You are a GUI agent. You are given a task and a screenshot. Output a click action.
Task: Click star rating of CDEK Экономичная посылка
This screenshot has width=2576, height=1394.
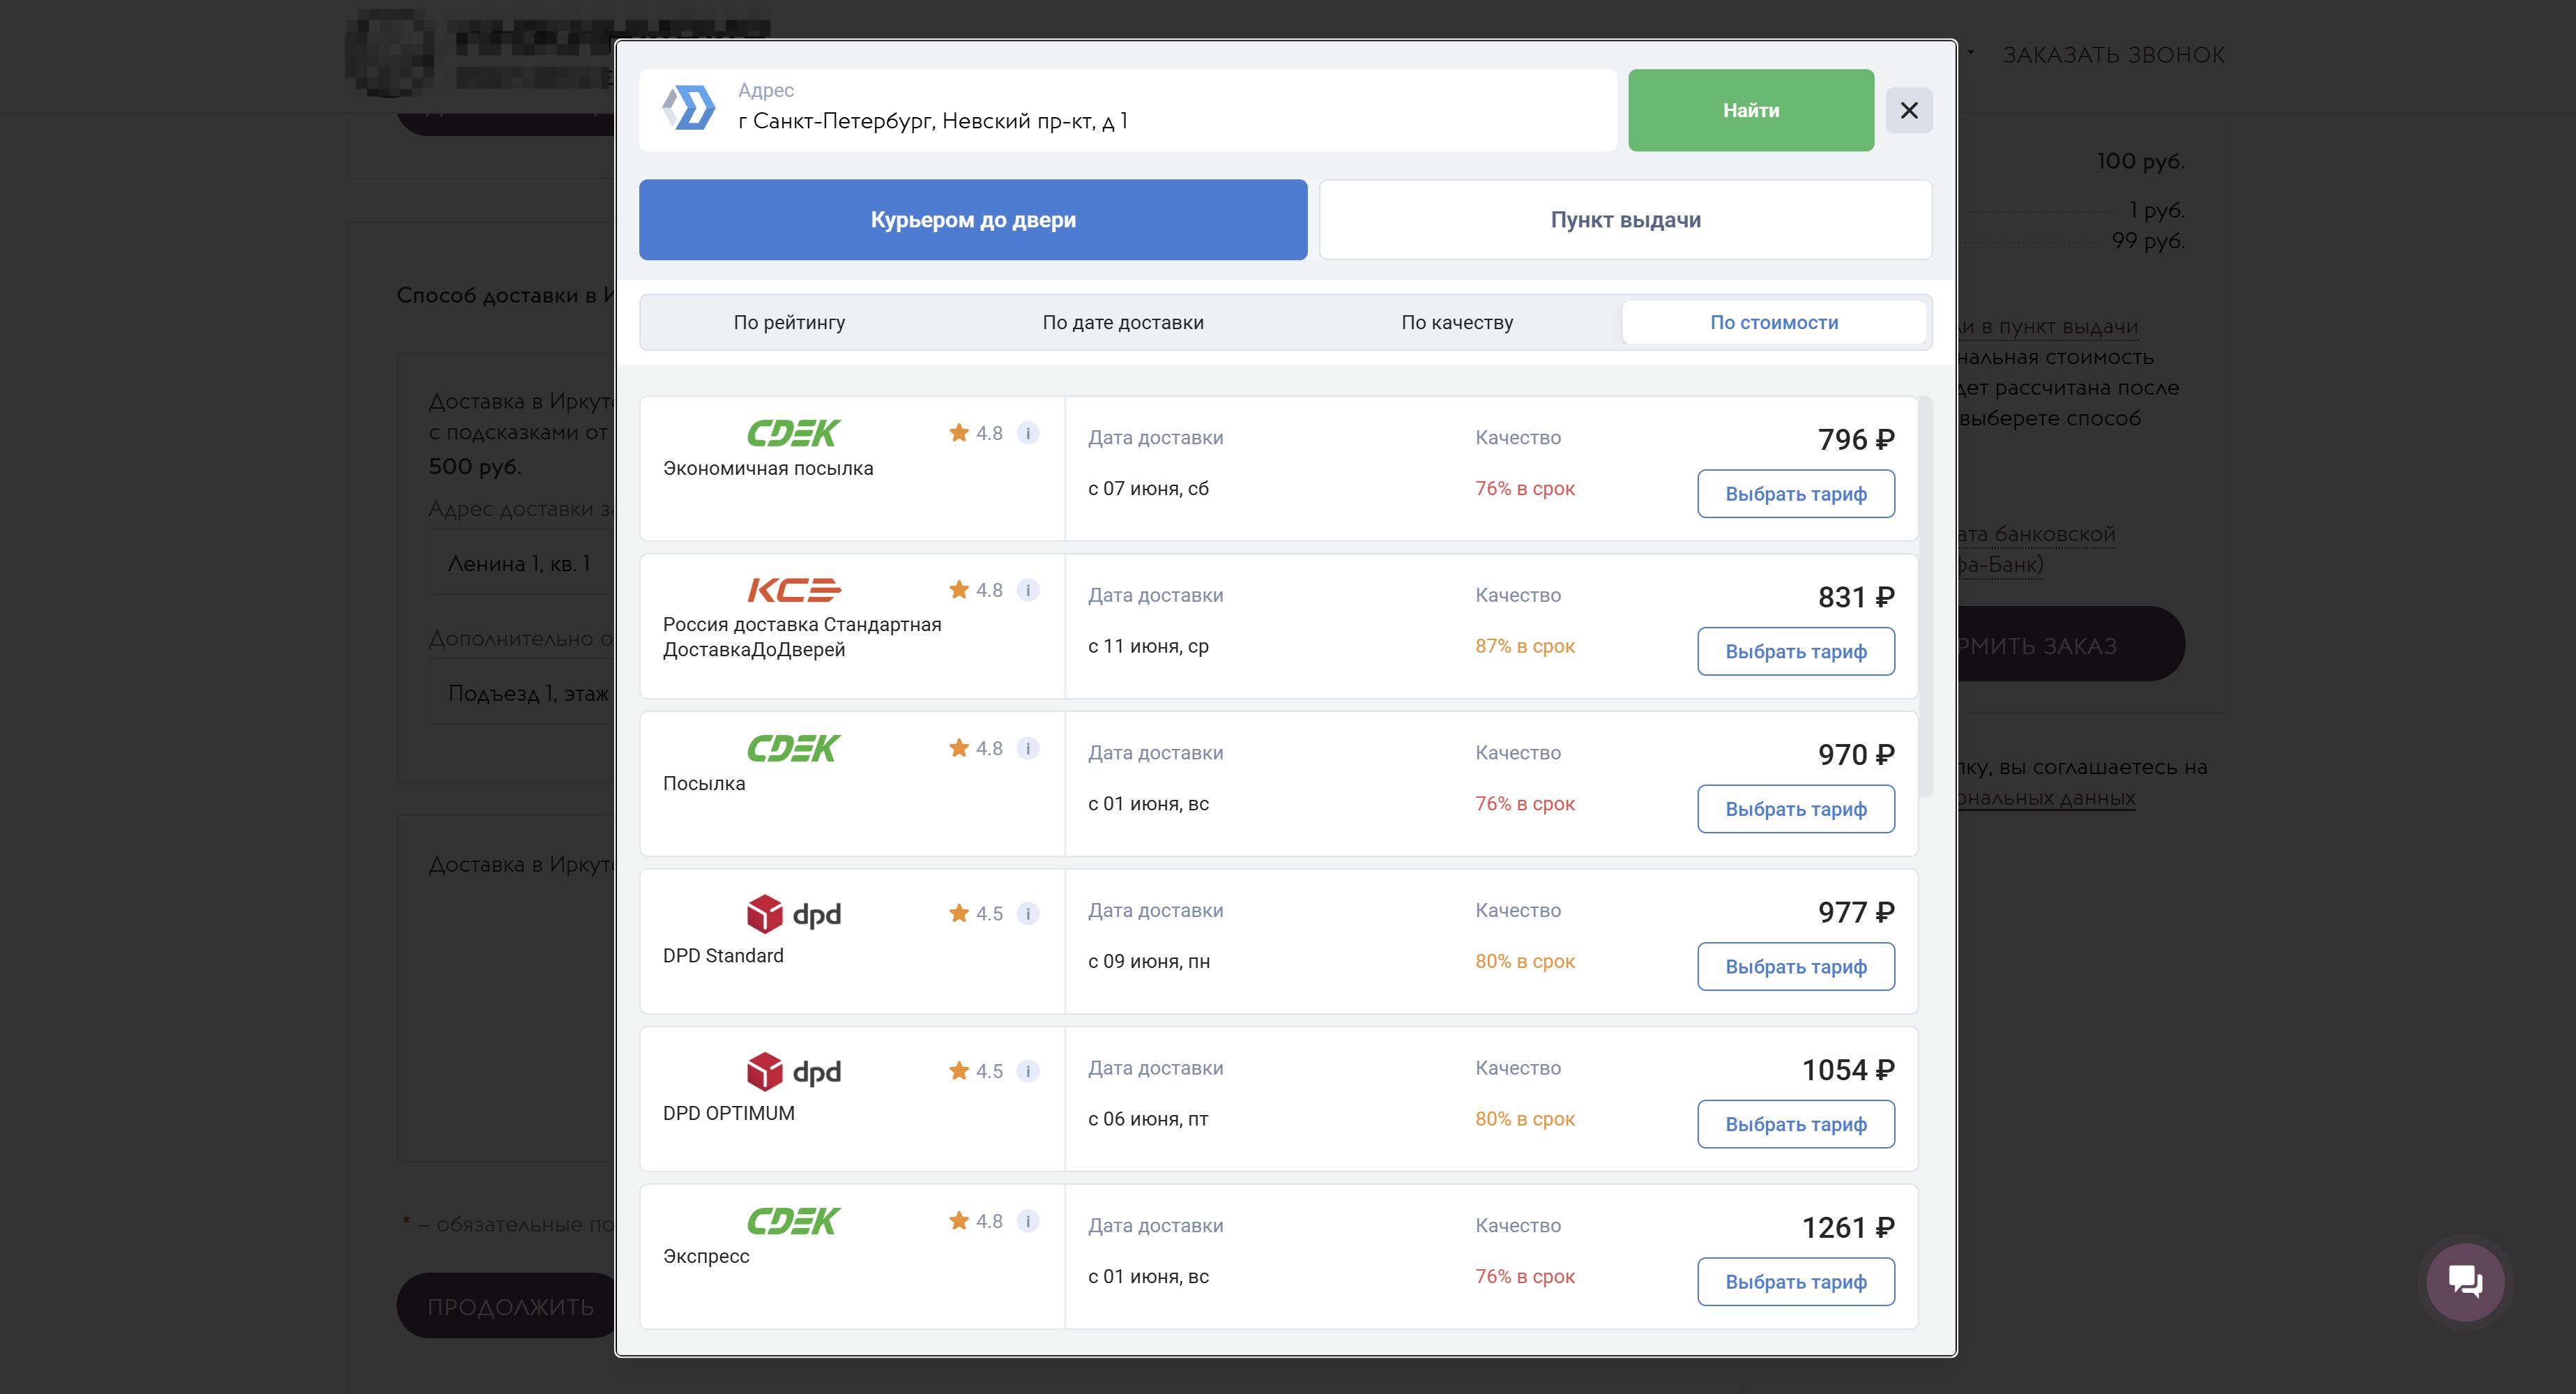[975, 433]
